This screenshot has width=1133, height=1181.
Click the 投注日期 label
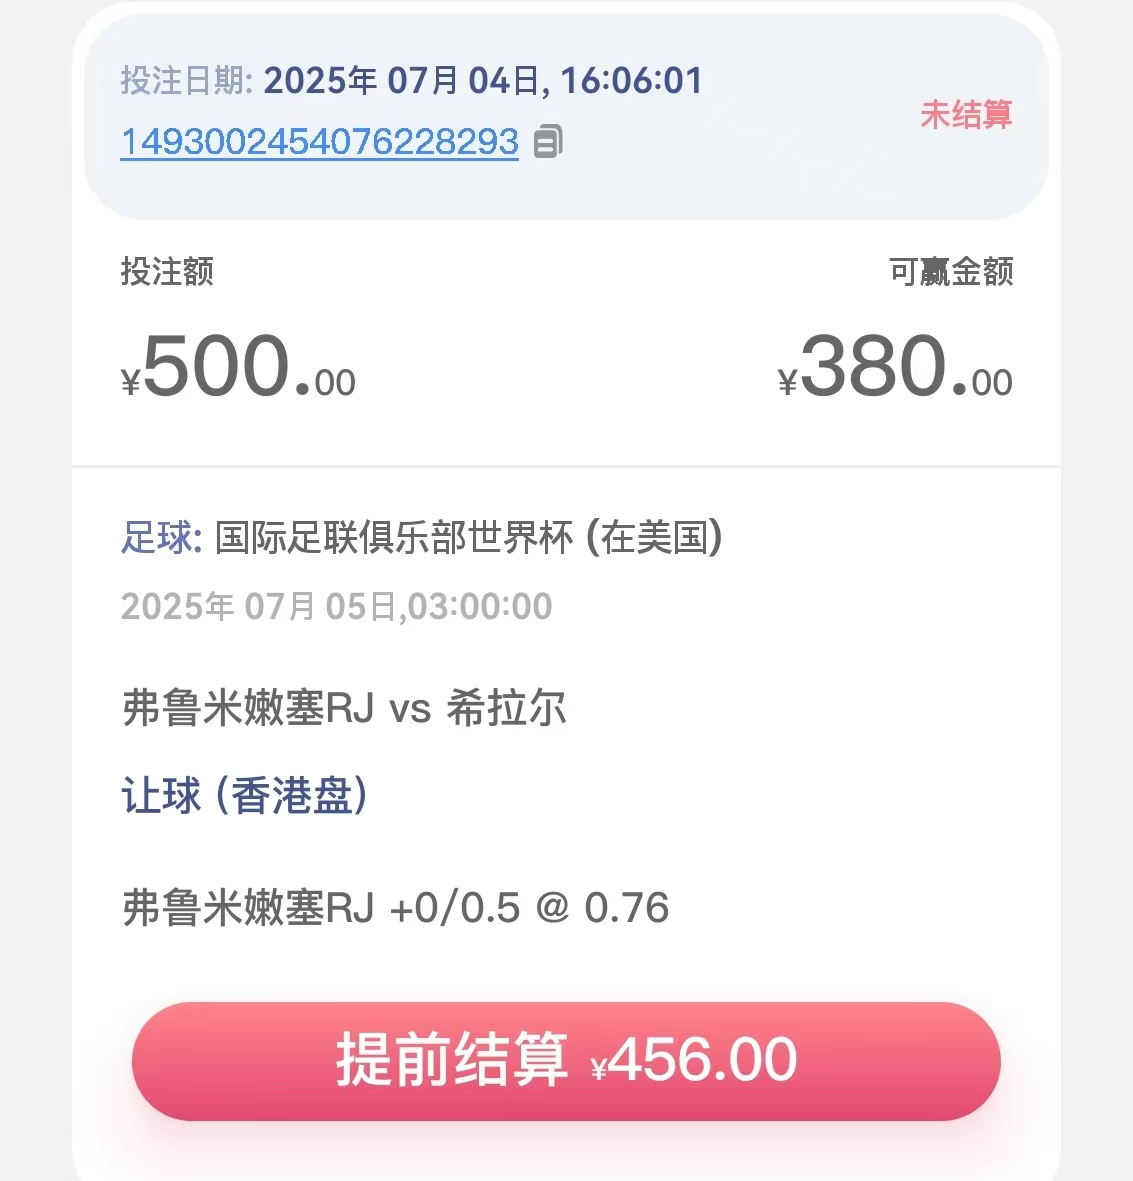(187, 80)
